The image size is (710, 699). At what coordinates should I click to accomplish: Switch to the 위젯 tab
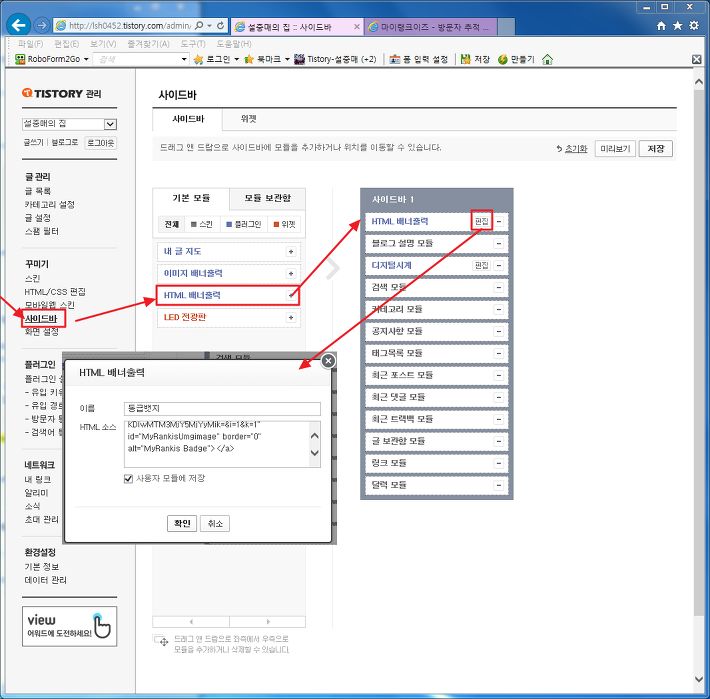tap(249, 119)
